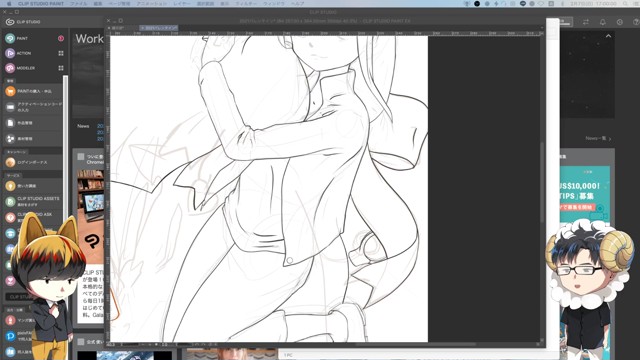Click the canvas window vertical scrollbar

point(542,182)
